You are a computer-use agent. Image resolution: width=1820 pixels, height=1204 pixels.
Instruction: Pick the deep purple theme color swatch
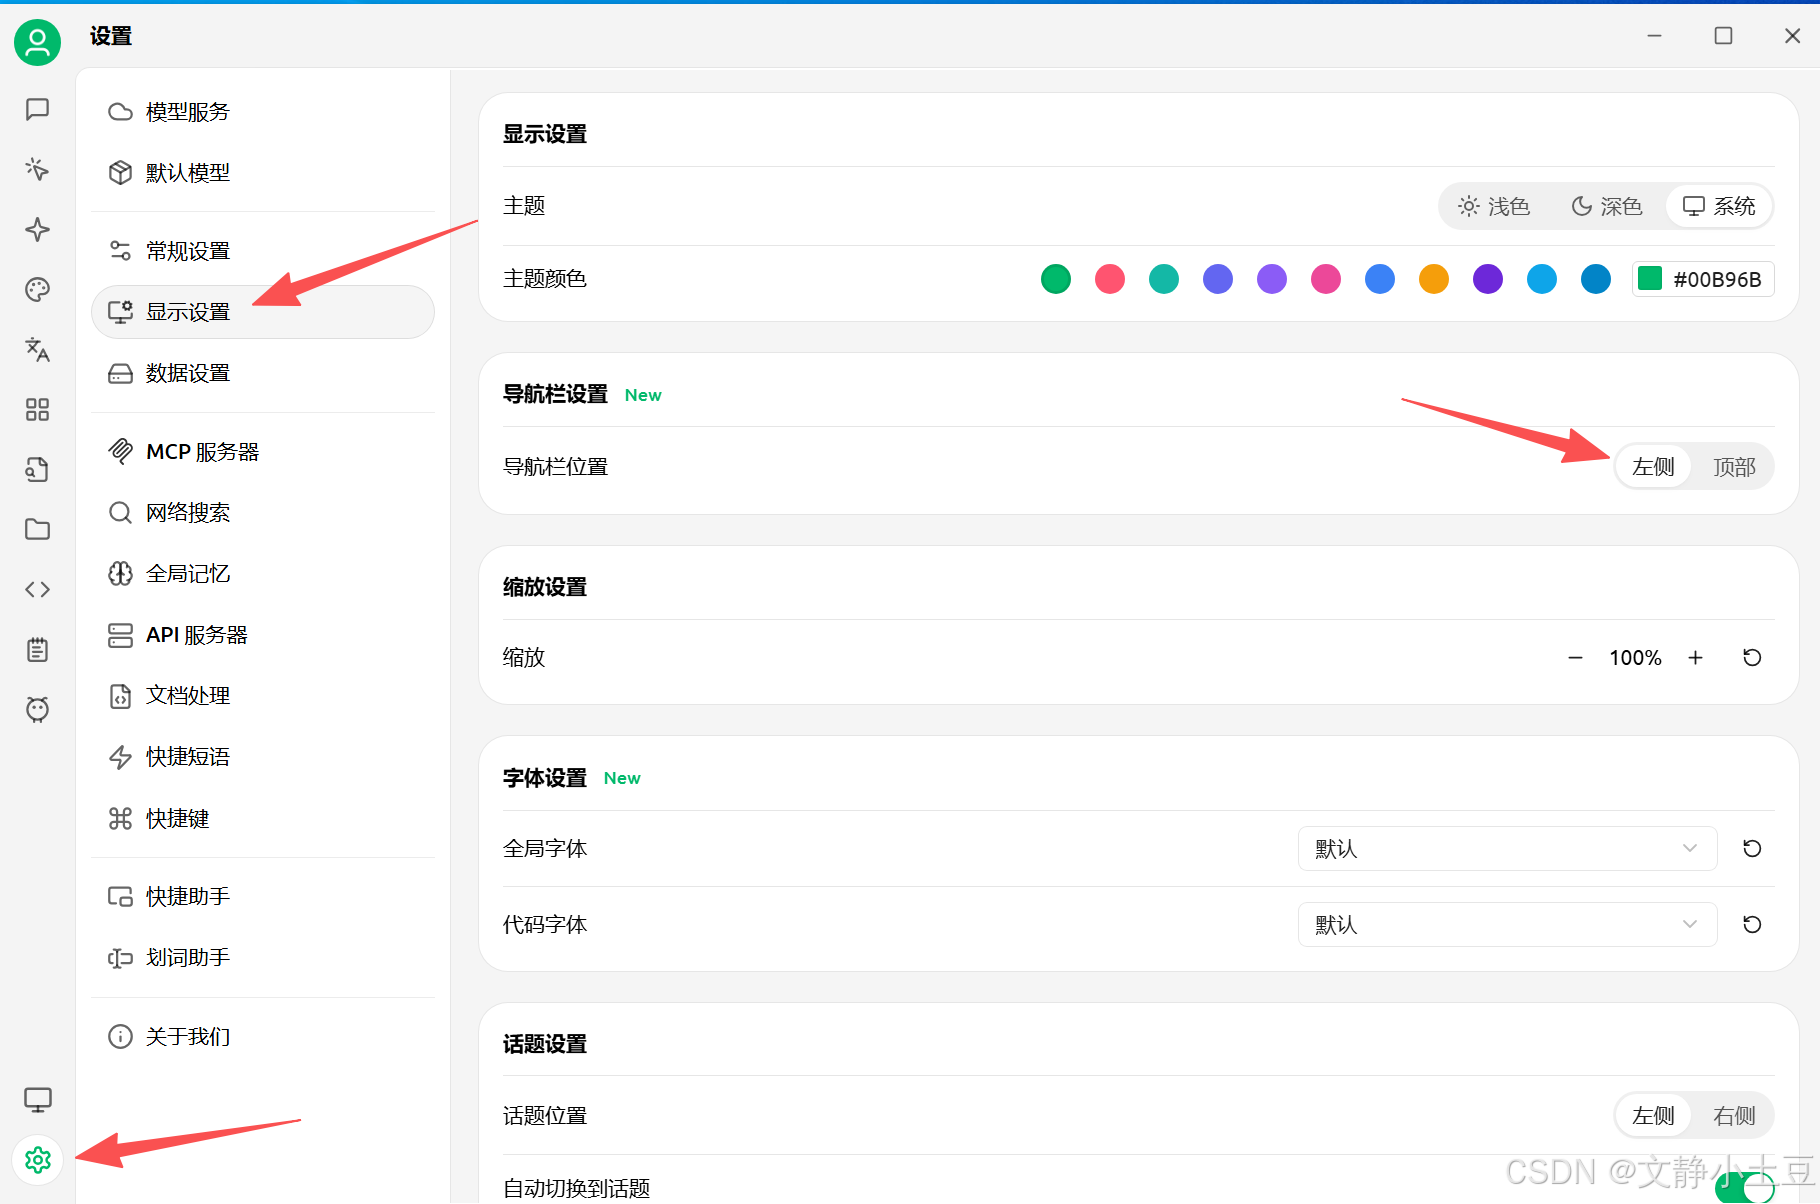(x=1488, y=279)
